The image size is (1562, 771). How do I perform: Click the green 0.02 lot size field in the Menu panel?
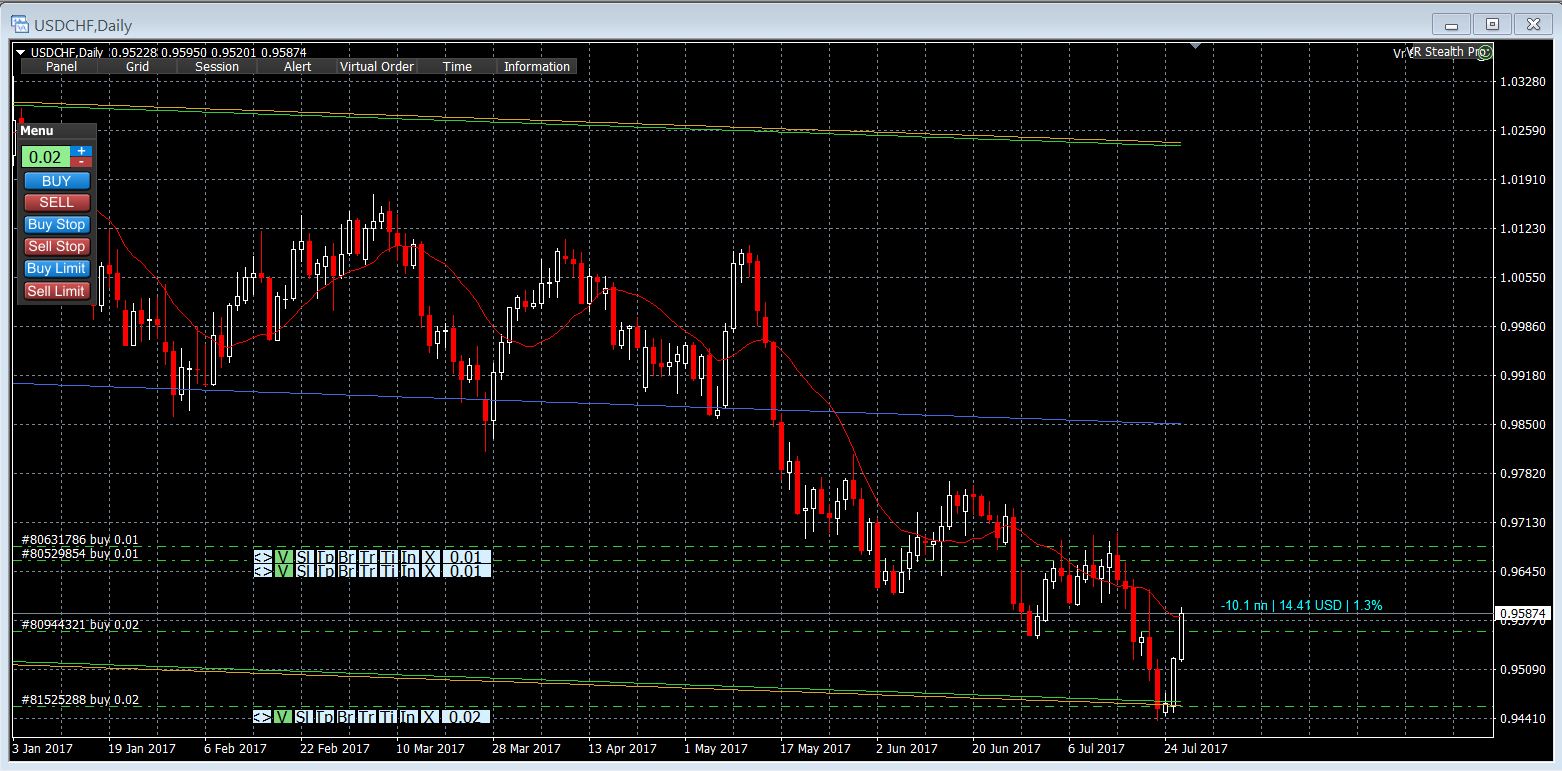(46, 157)
